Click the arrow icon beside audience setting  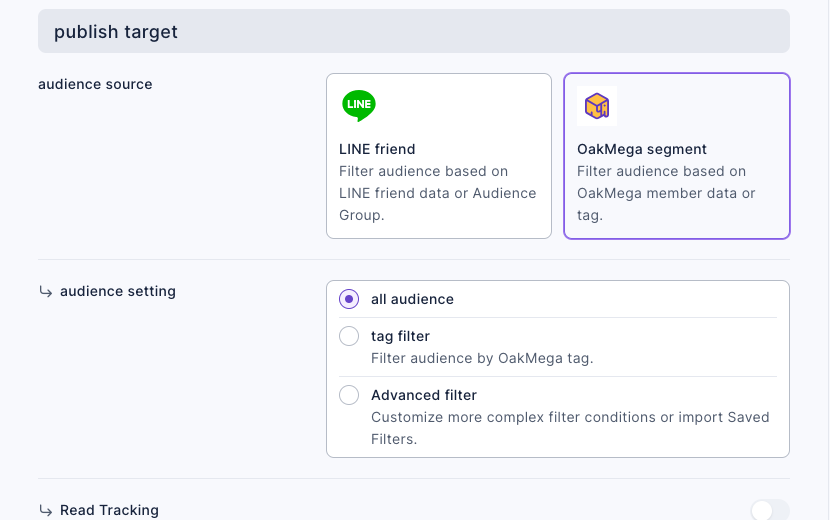[46, 292]
